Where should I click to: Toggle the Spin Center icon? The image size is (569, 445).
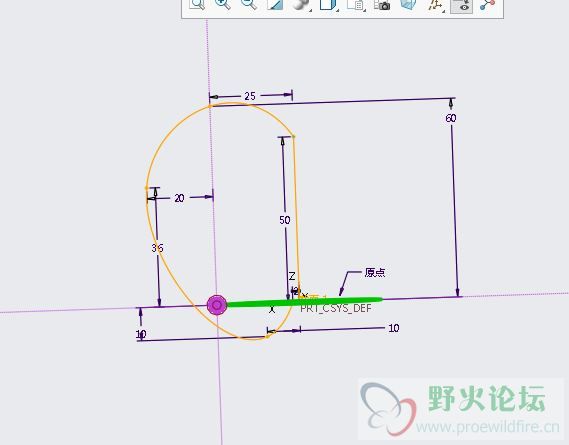pos(487,4)
